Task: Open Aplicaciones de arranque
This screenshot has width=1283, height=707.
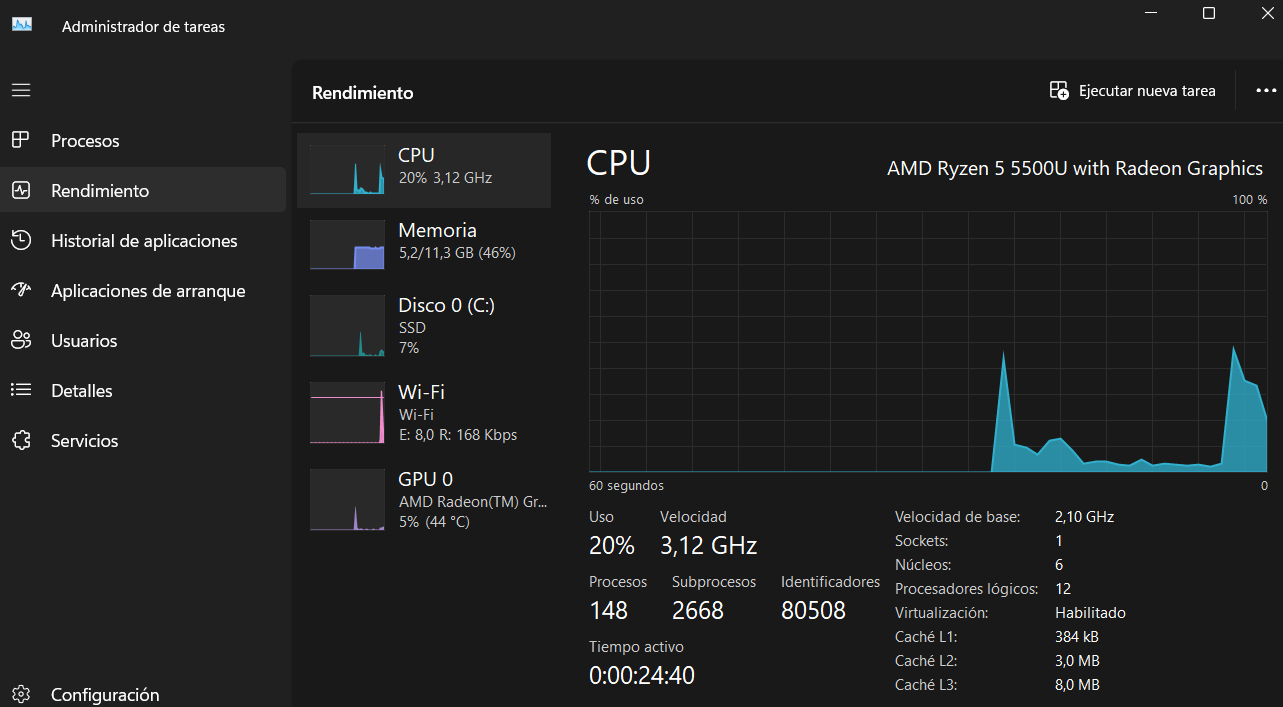Action: coord(147,290)
